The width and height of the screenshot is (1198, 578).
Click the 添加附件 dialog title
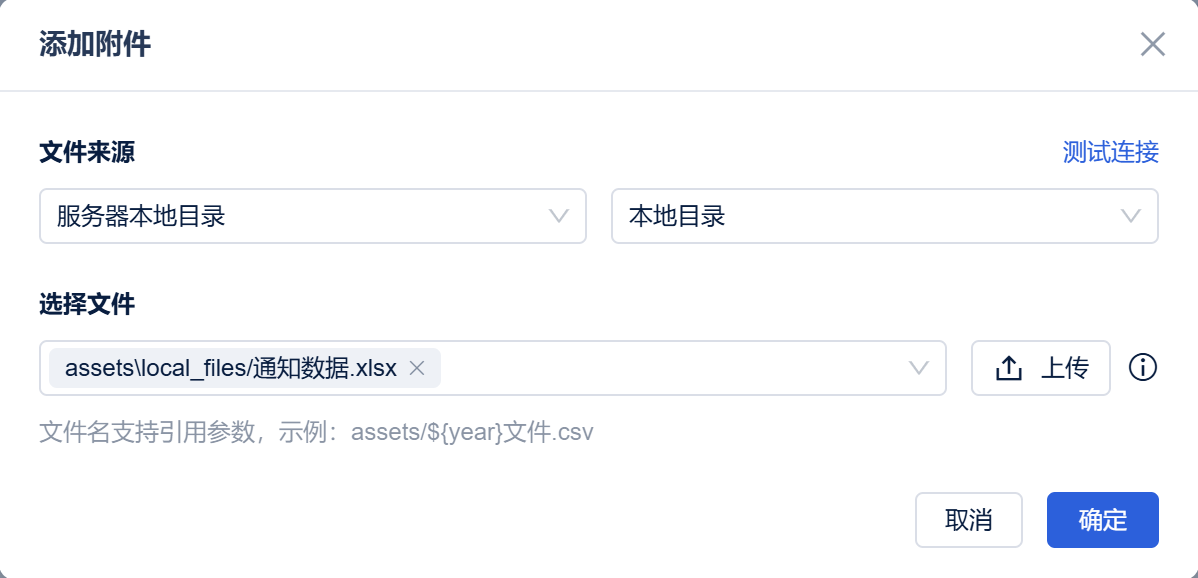[95, 45]
